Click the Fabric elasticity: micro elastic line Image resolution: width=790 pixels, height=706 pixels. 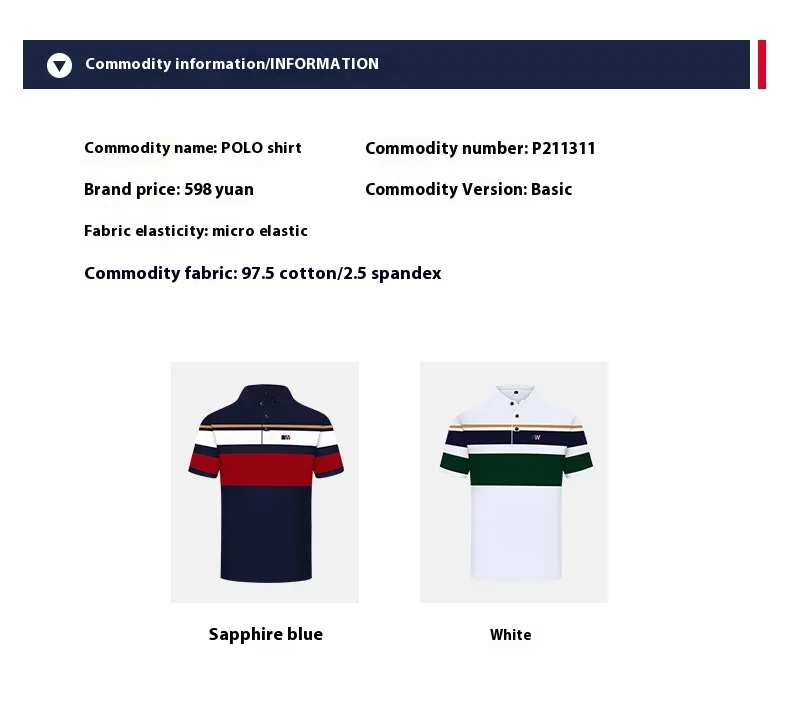[196, 231]
